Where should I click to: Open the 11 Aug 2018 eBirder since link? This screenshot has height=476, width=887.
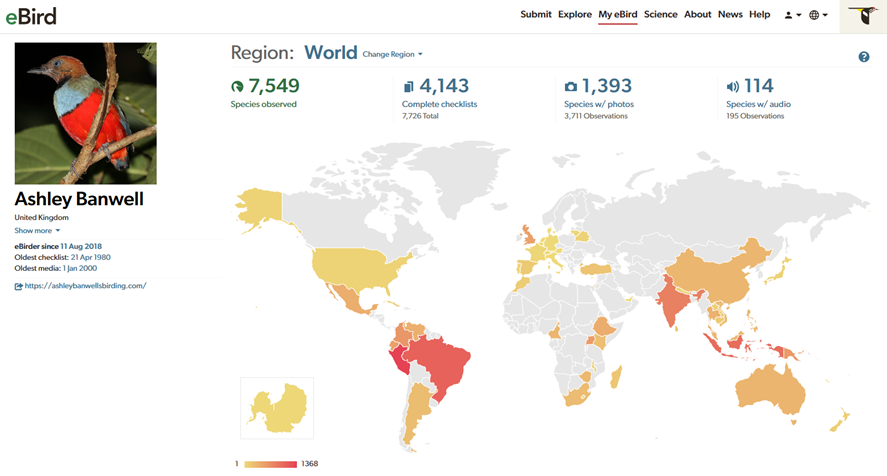(81, 246)
